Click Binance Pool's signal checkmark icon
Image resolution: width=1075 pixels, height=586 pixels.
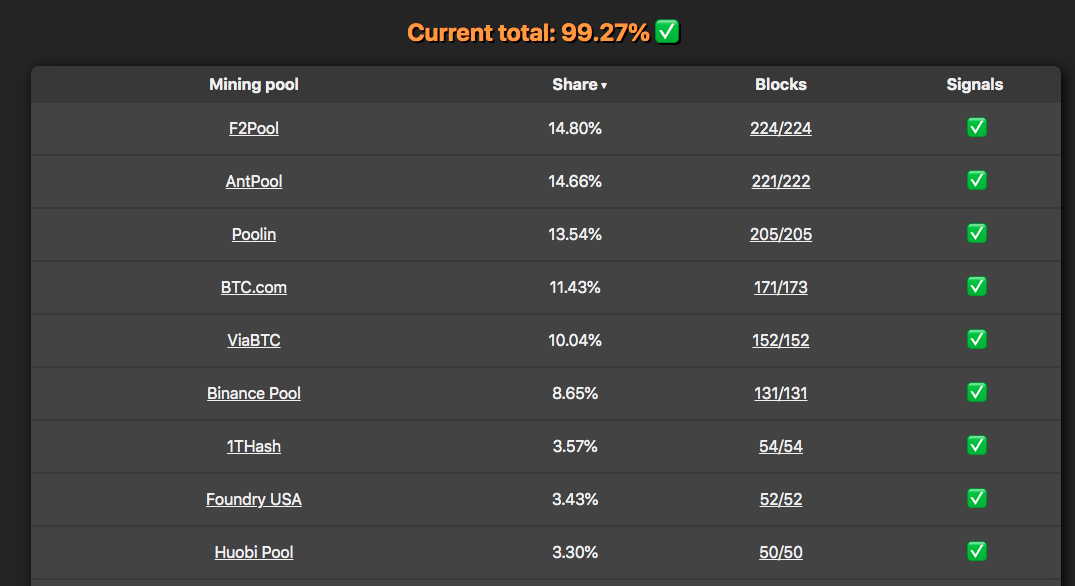(976, 392)
